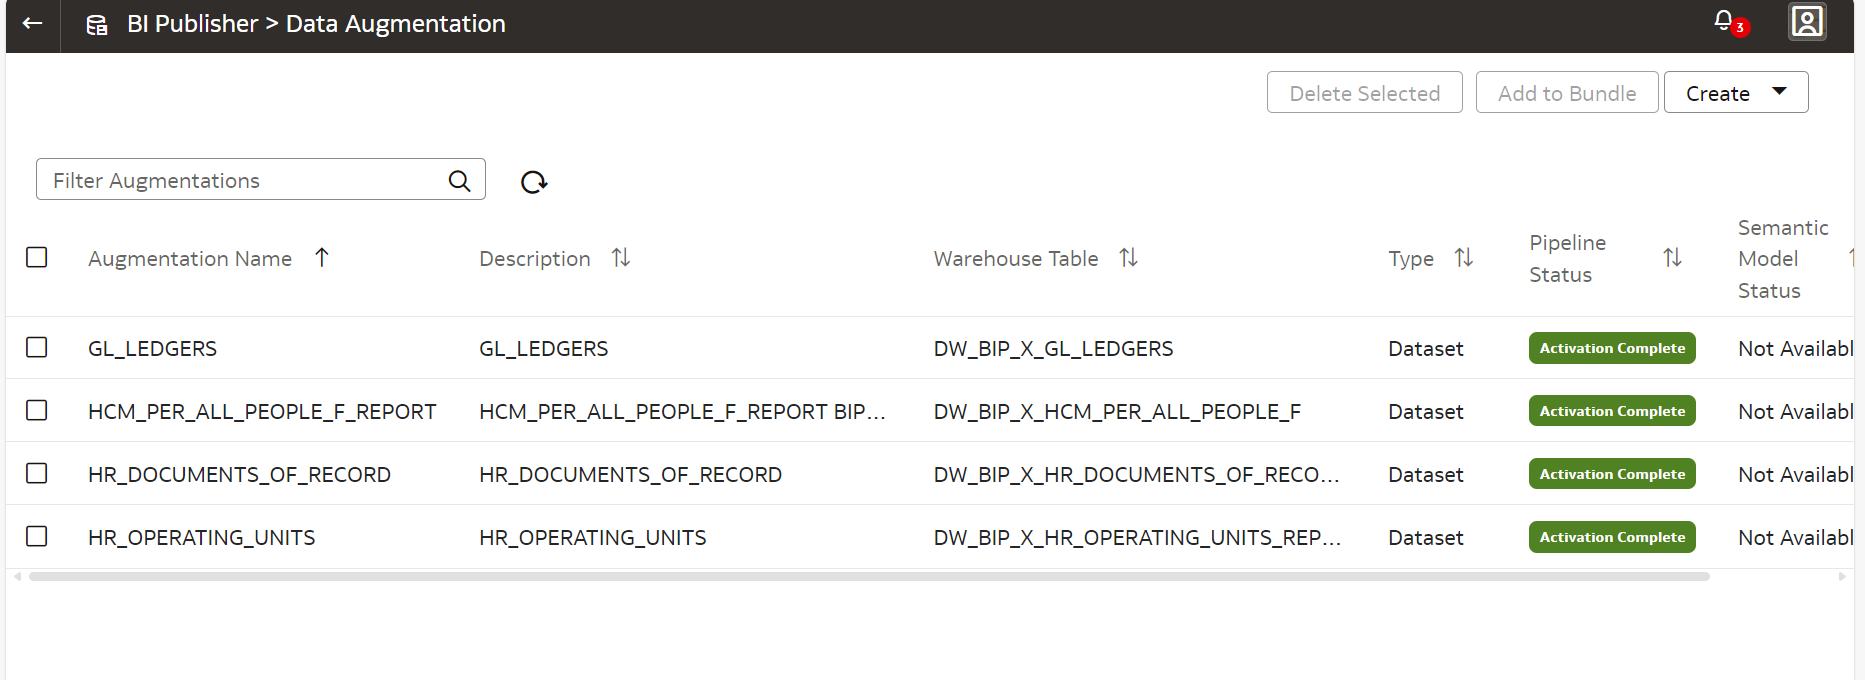This screenshot has height=680, width=1865.
Task: Select GL_LEDGERS augmentation name
Action: [152, 349]
